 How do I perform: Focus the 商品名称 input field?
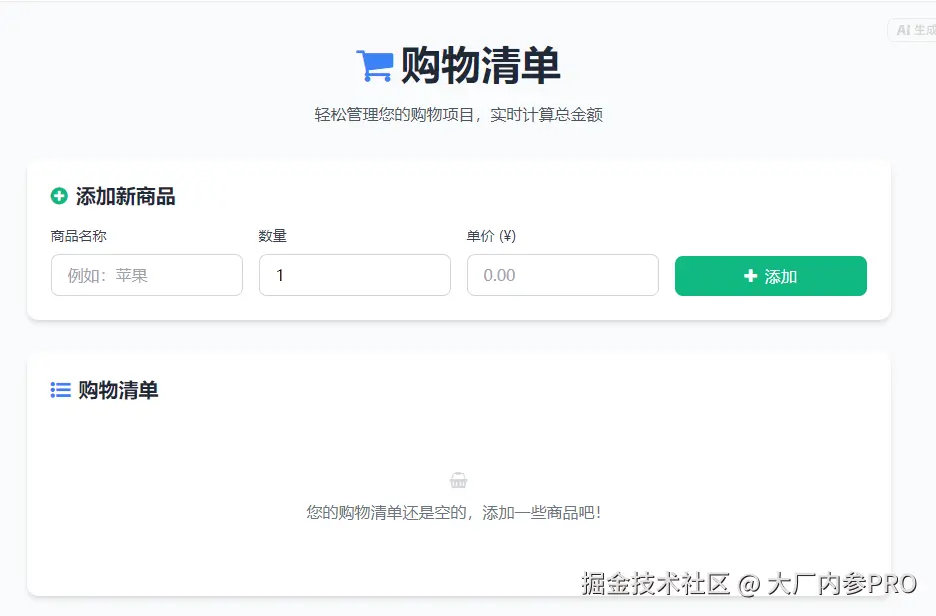(146, 275)
